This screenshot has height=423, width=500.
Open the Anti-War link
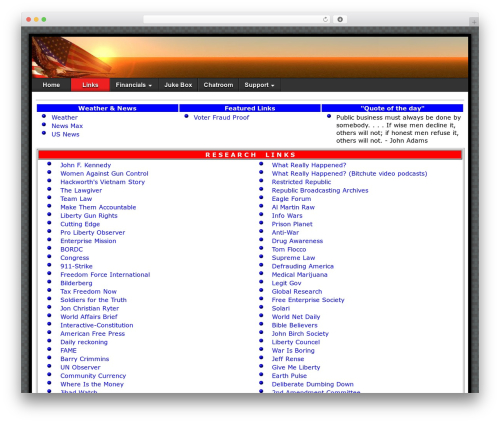coord(285,232)
